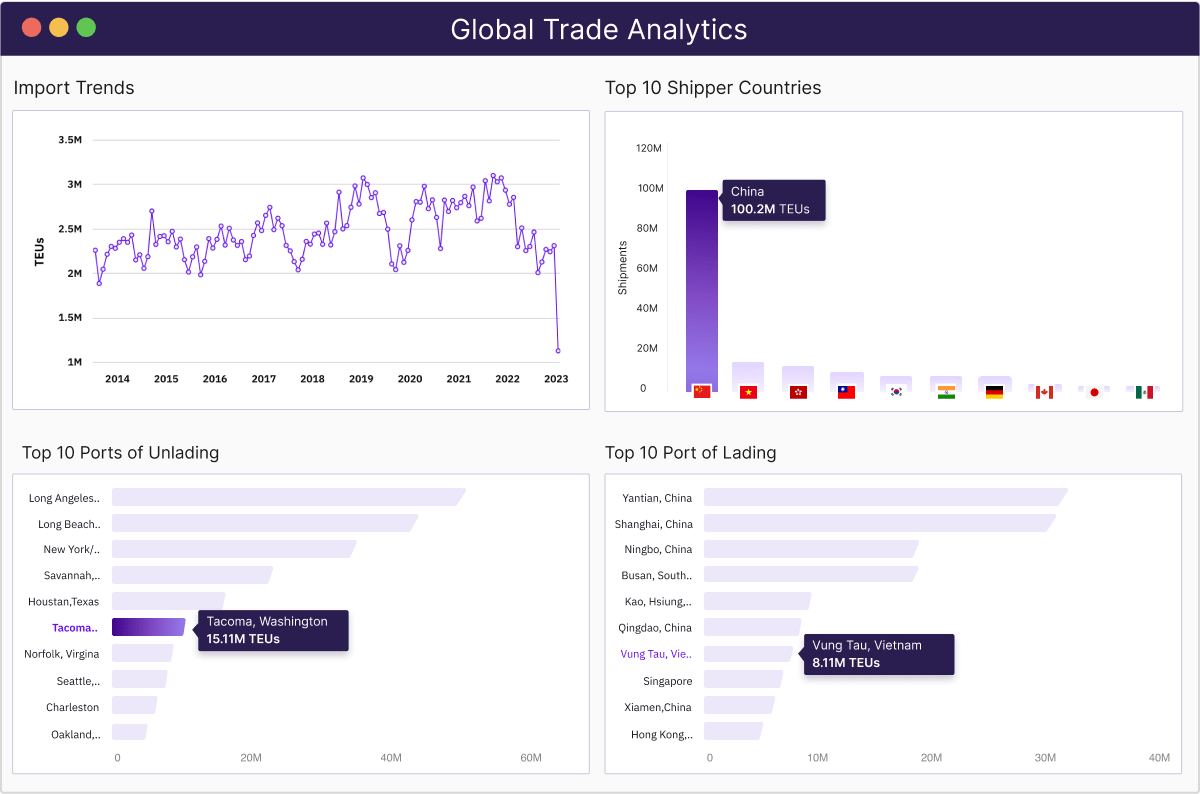
Task: Select the Taiwan flag icon
Action: tap(845, 391)
